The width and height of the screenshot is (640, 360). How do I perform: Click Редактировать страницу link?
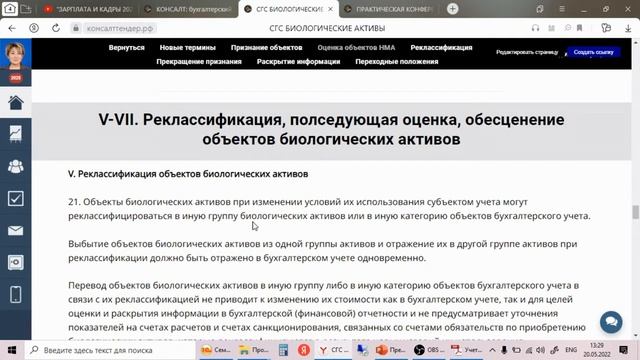point(527,52)
